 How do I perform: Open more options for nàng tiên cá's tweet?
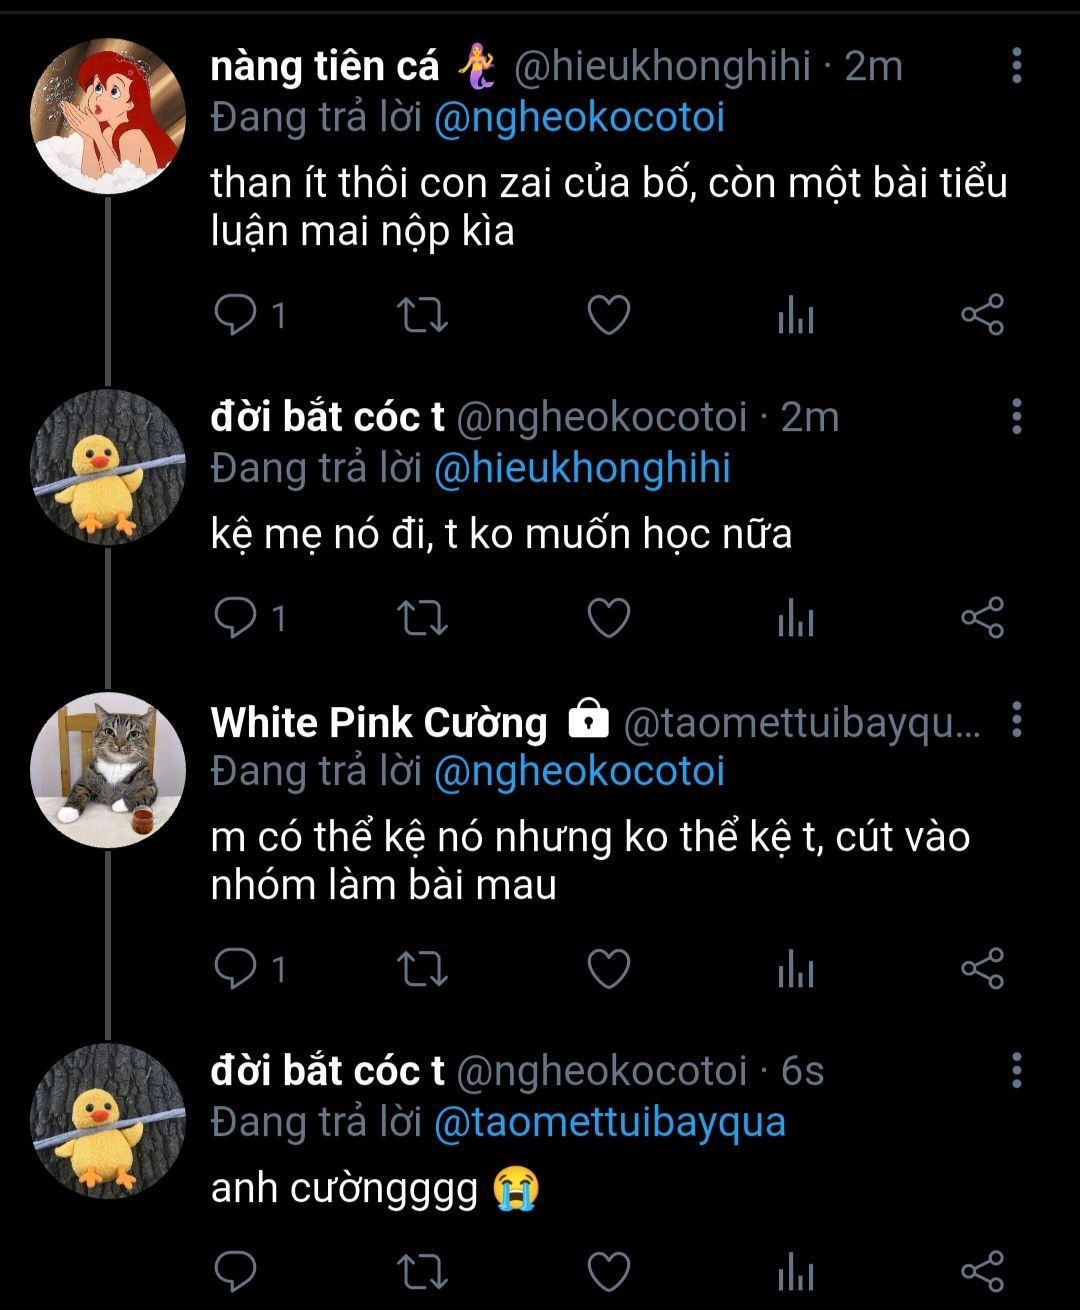(1016, 66)
